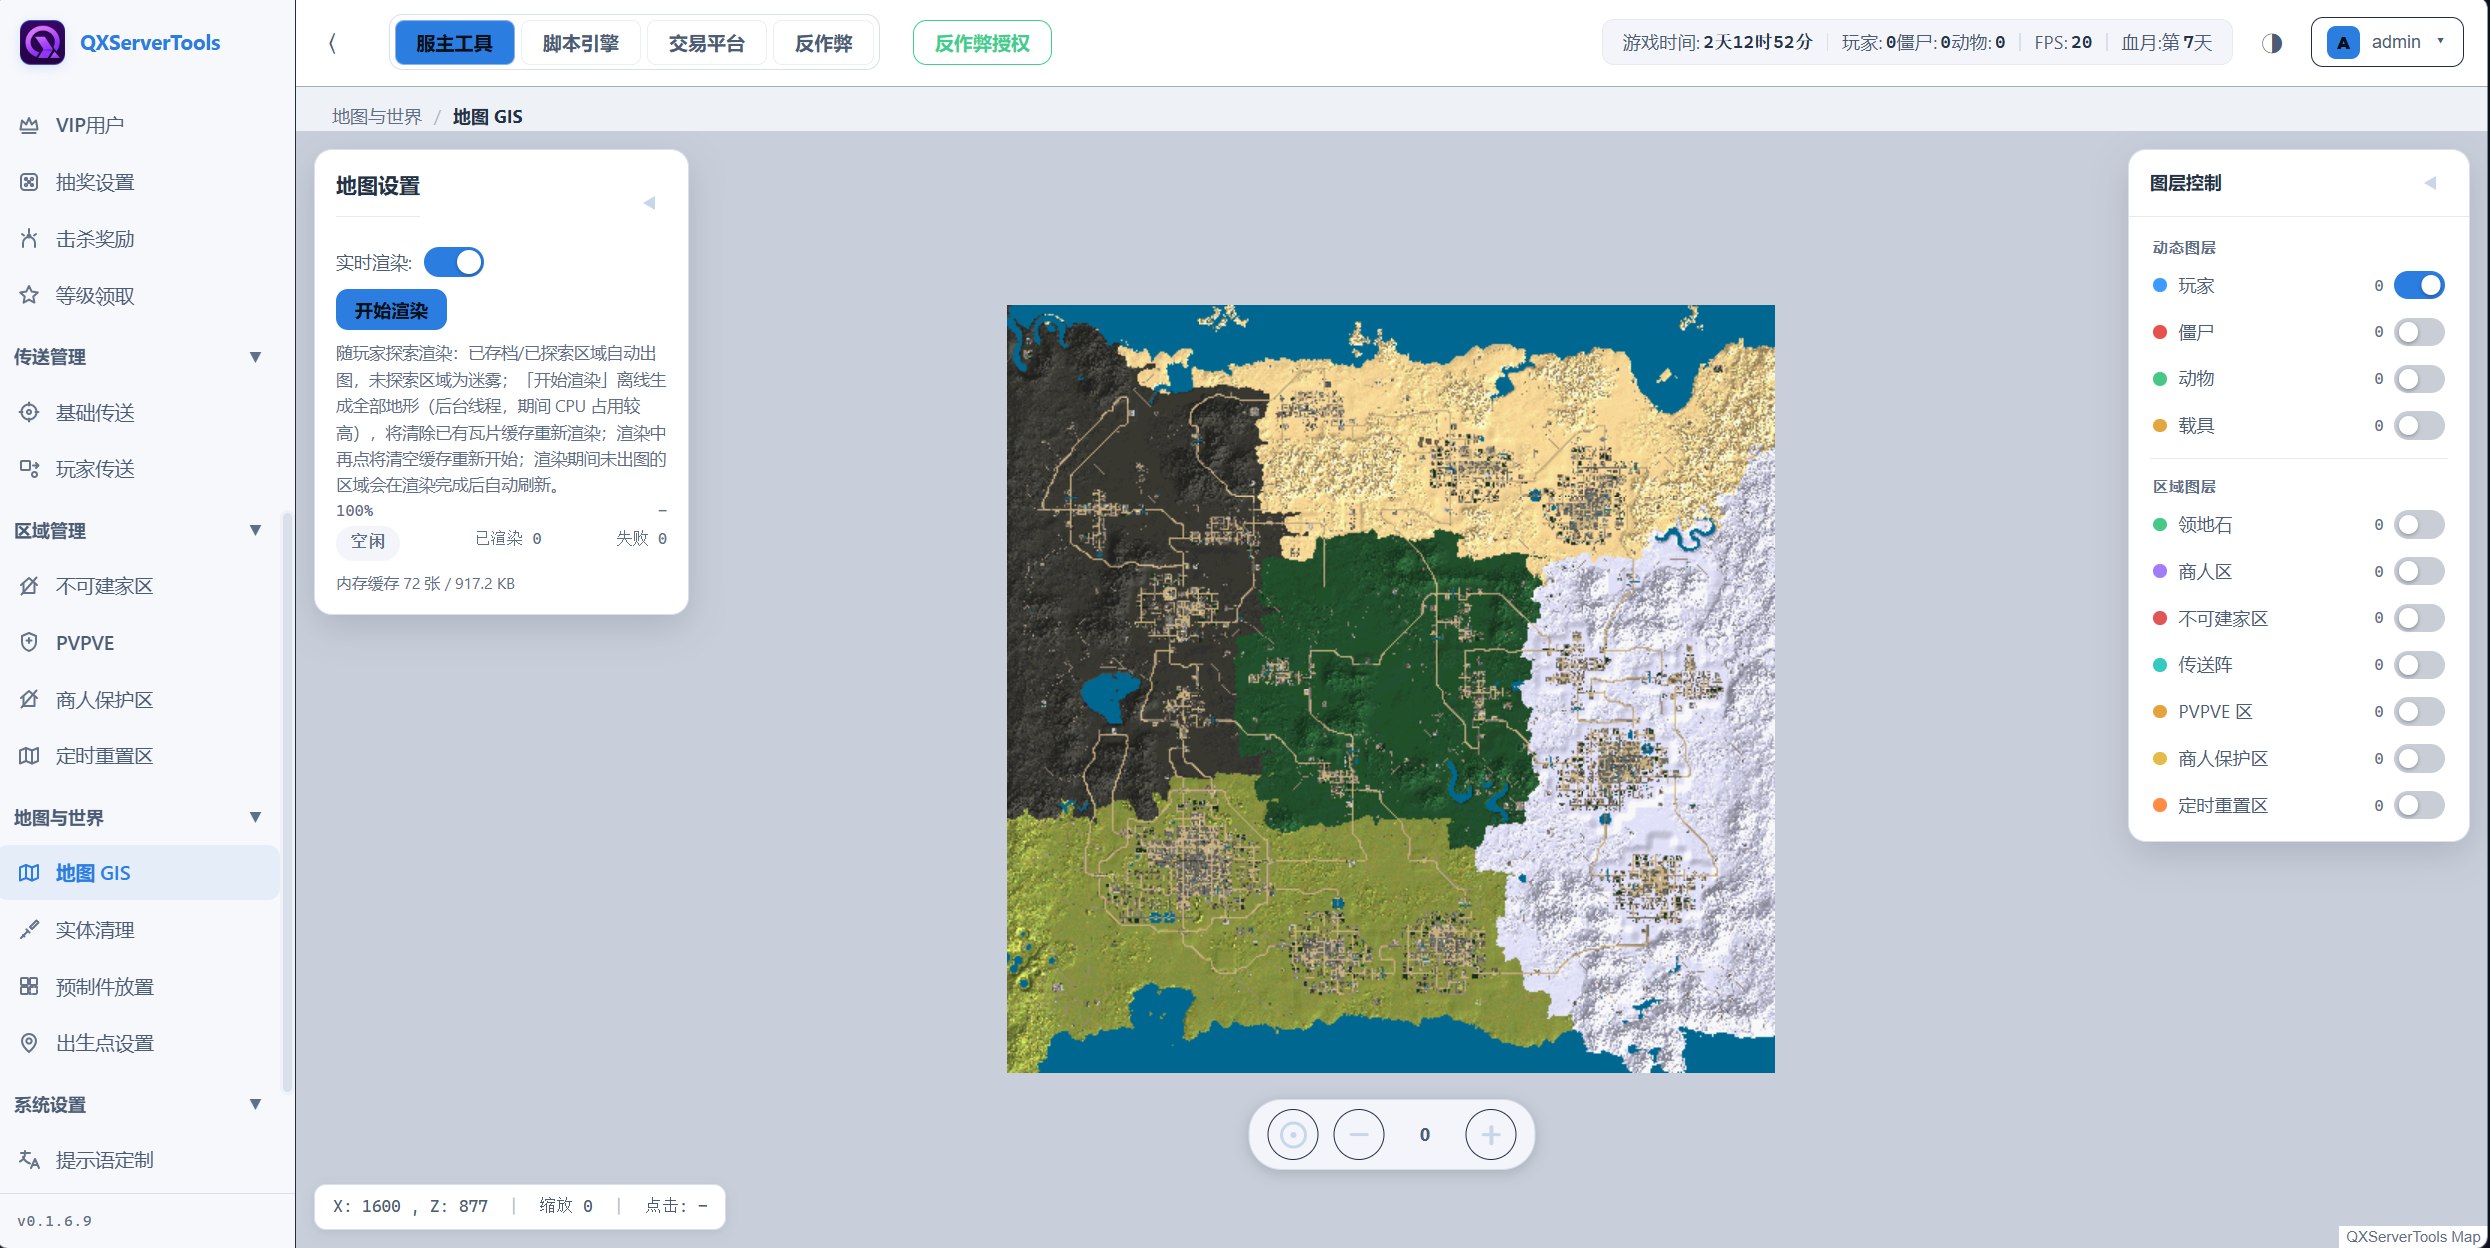Click the 实体清理 broom icon
Image resolution: width=2490 pixels, height=1248 pixels.
pos(29,930)
